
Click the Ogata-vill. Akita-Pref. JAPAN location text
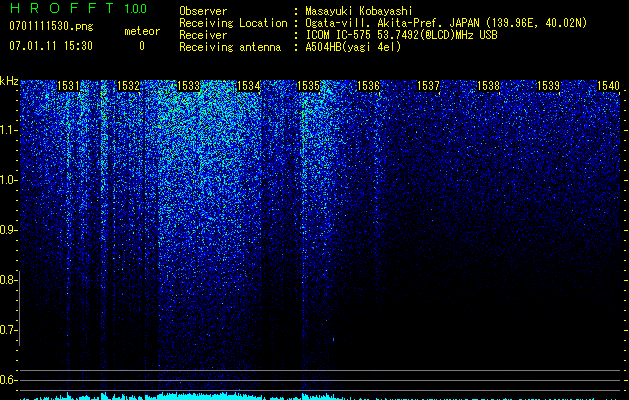click(446, 23)
